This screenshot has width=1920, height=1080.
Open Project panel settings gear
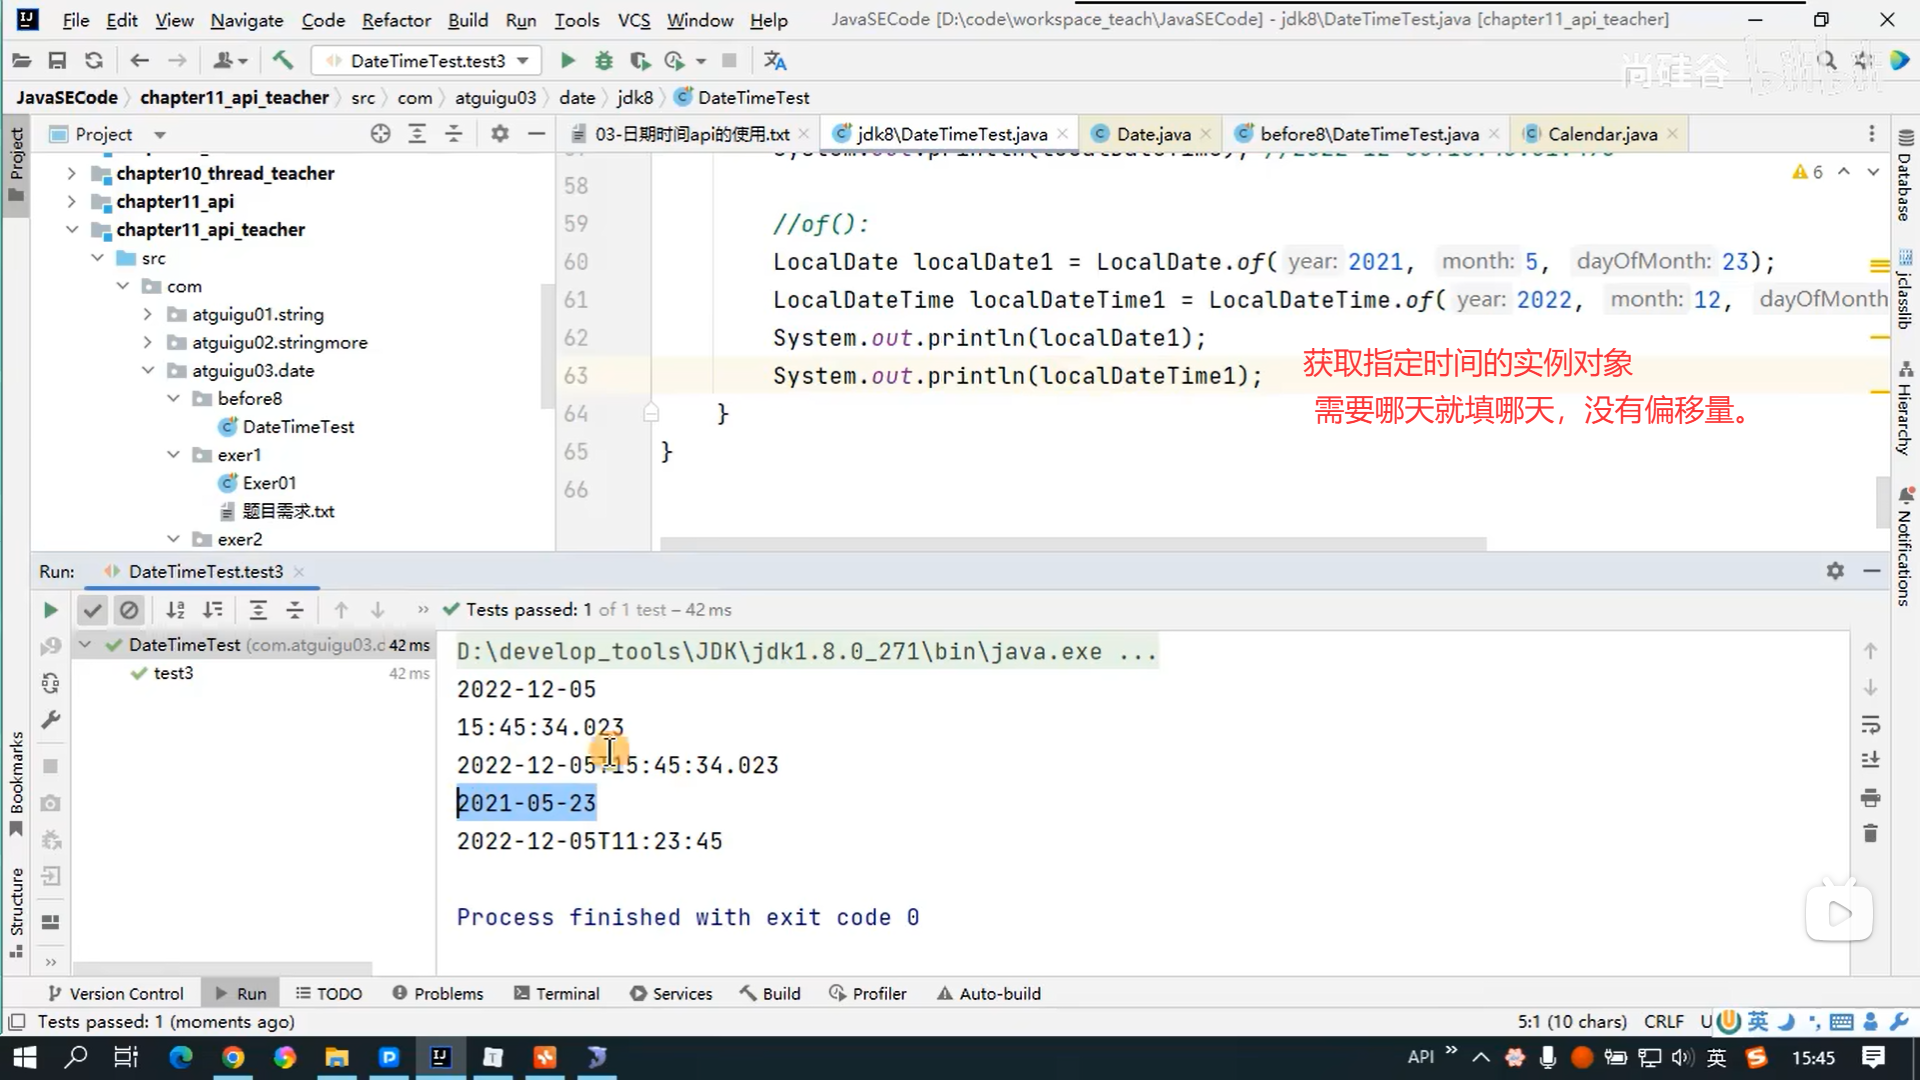click(x=500, y=134)
